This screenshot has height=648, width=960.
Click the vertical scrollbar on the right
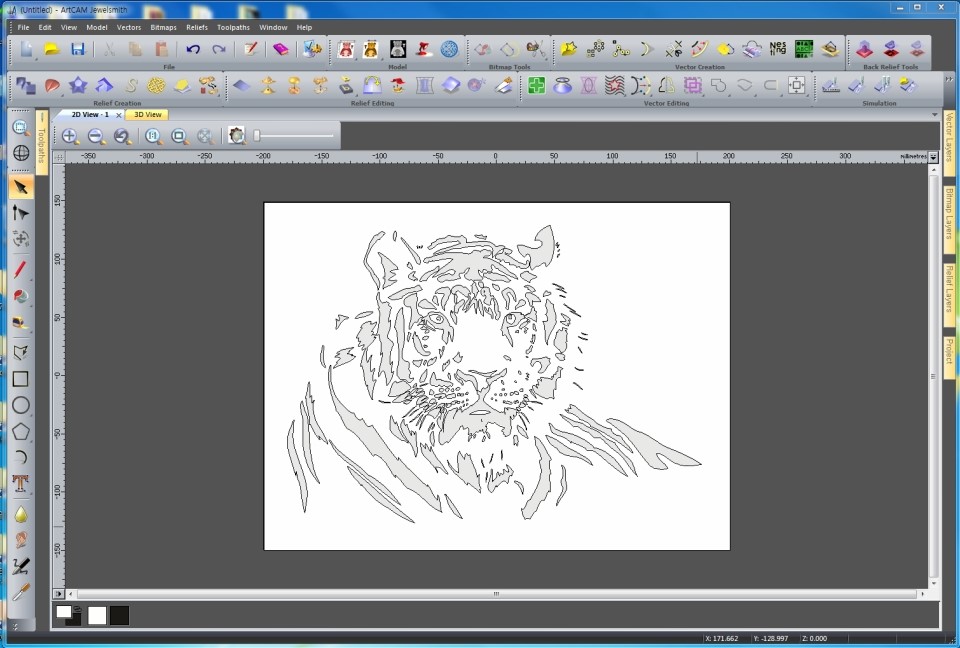(934, 375)
